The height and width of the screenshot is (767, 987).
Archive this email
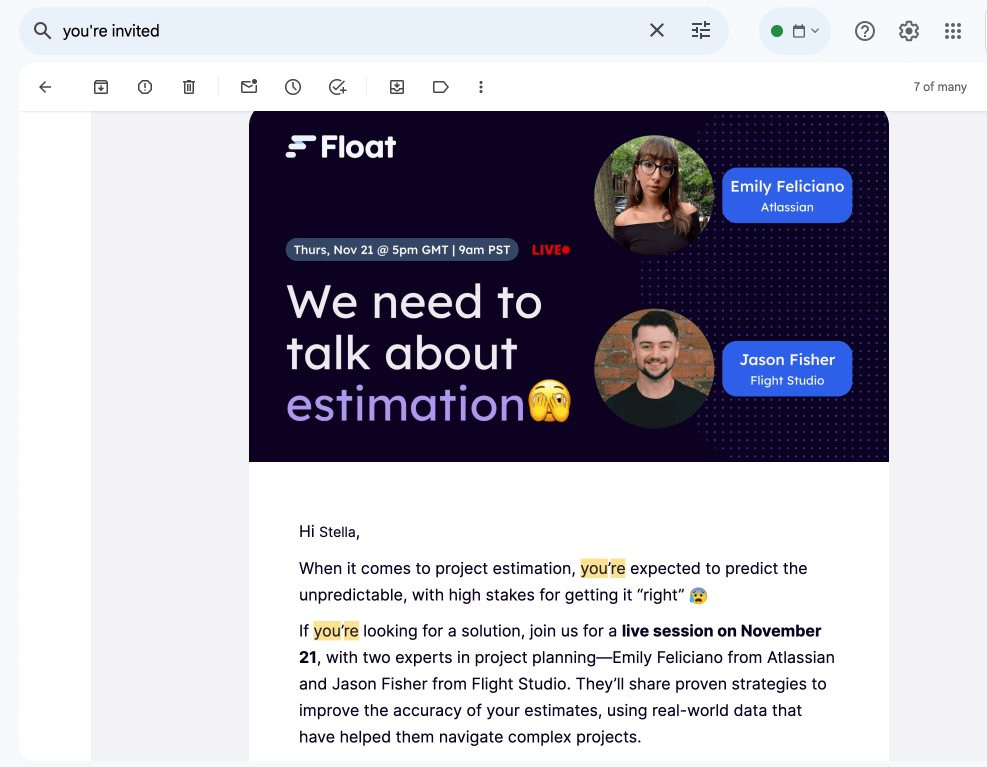coord(101,87)
